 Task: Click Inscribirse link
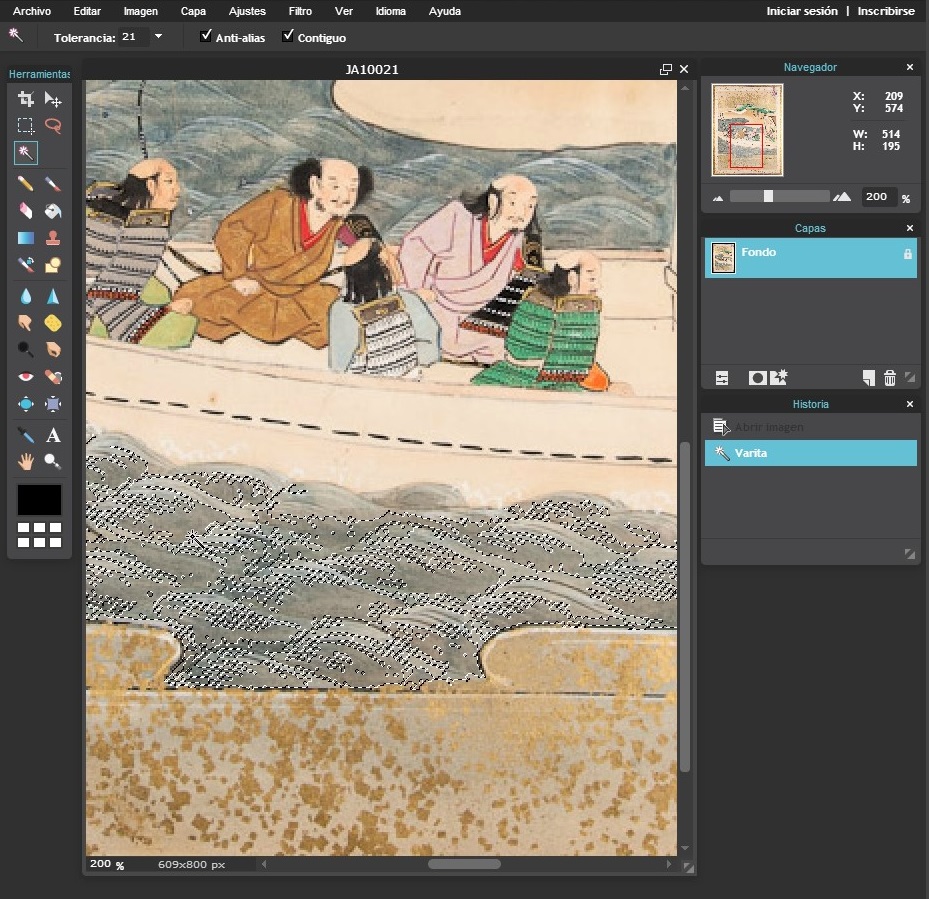[886, 11]
